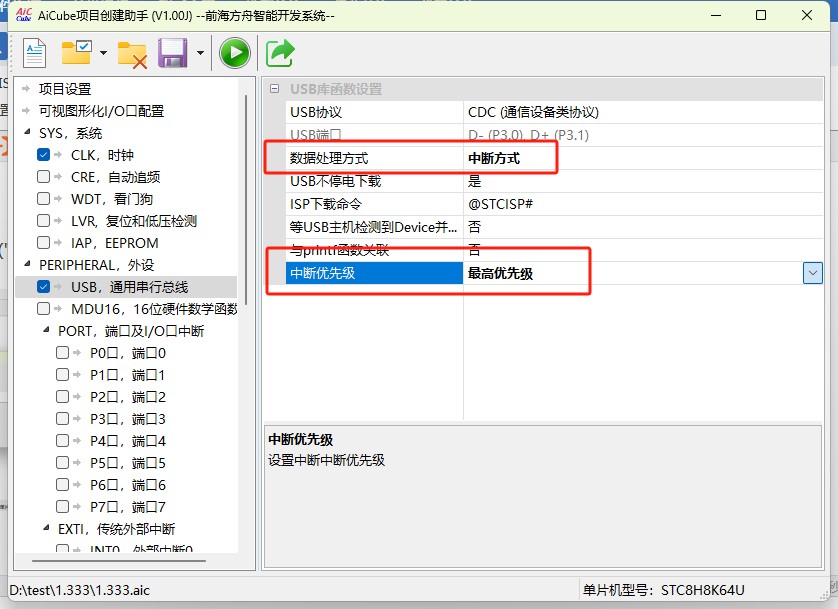Check the P5口 端口5 checkbox
The image size is (838, 609).
pos(63,463)
